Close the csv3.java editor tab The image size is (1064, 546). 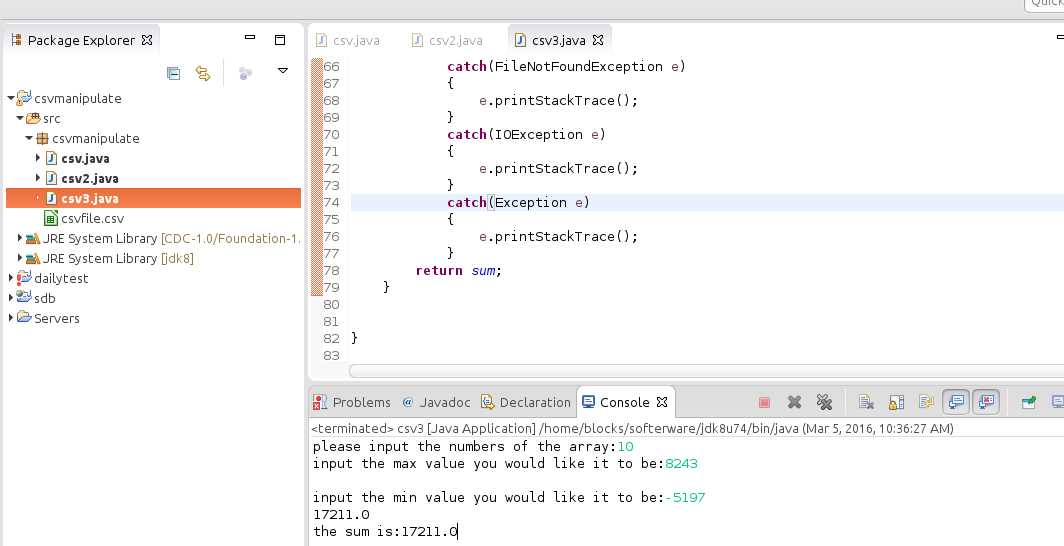(598, 40)
